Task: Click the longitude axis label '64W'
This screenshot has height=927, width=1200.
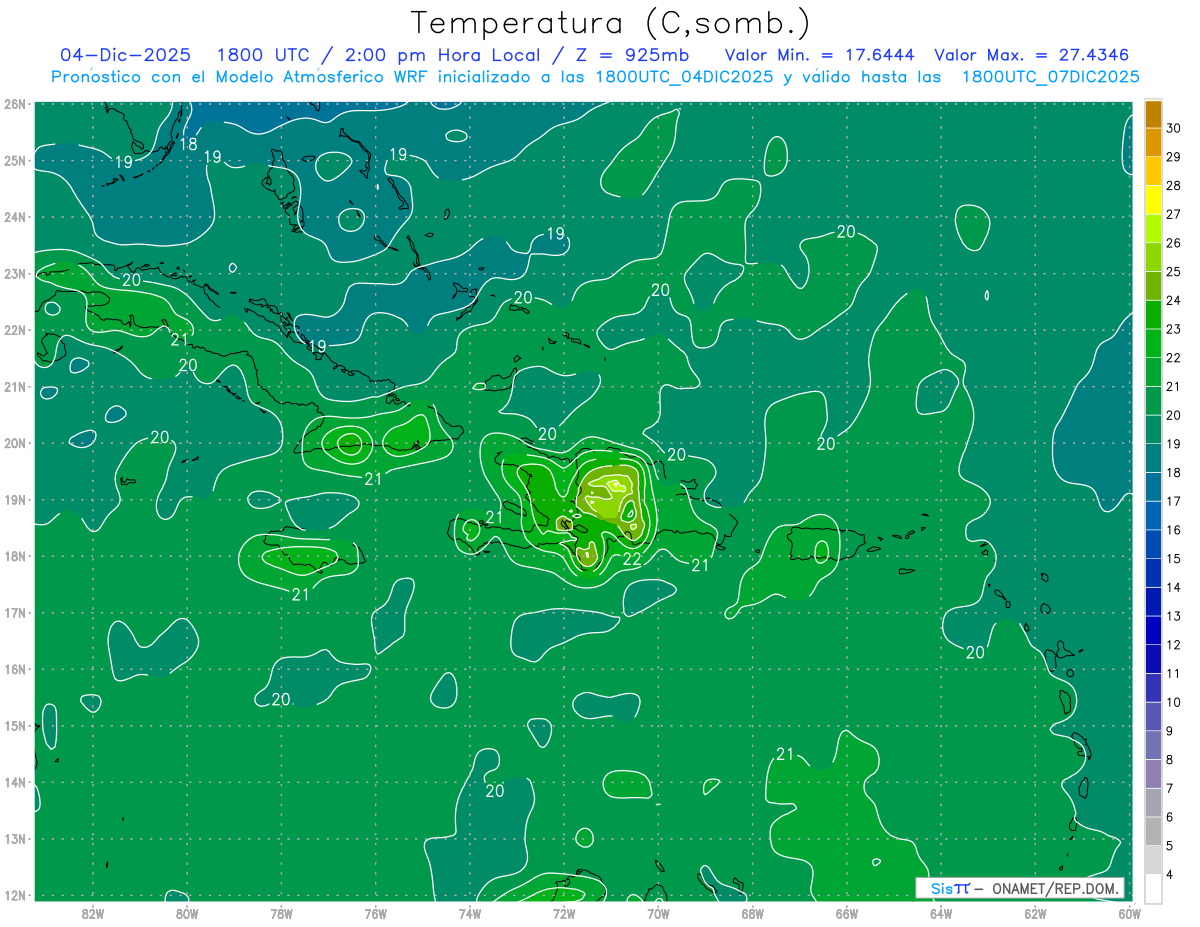Action: click(940, 913)
